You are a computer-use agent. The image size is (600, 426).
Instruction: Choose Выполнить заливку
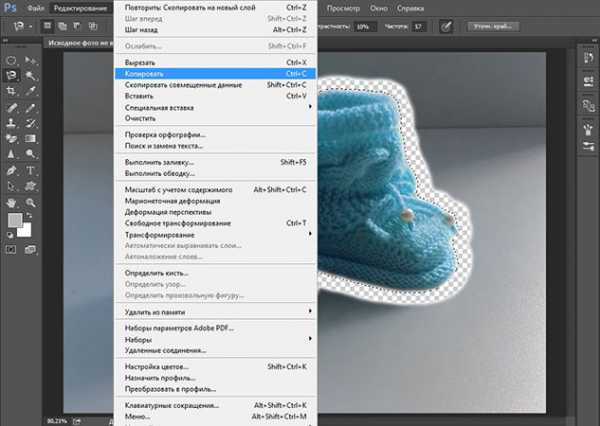[x=215, y=162]
